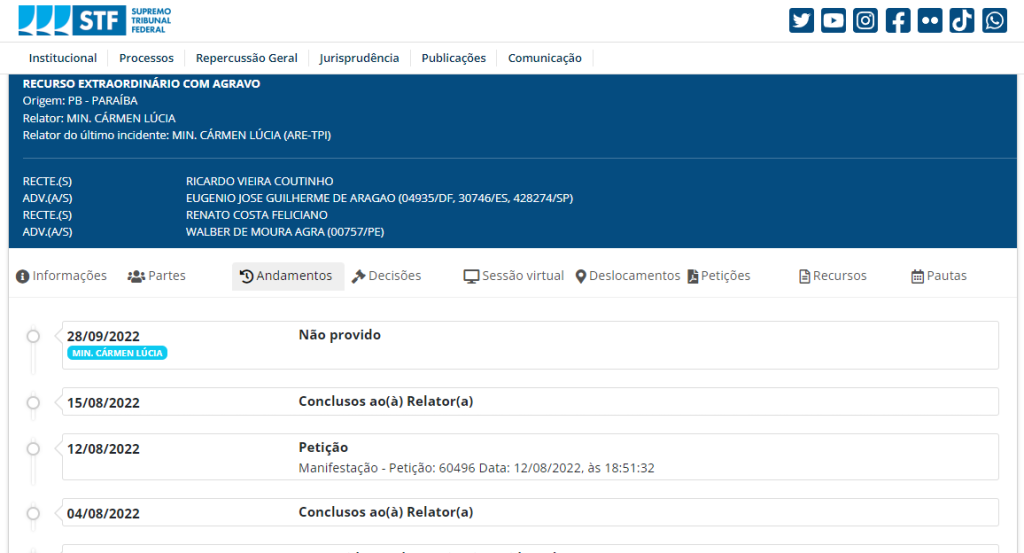The height and width of the screenshot is (553, 1024).
Task: Show the Deslocamentos tab
Action: [627, 276]
